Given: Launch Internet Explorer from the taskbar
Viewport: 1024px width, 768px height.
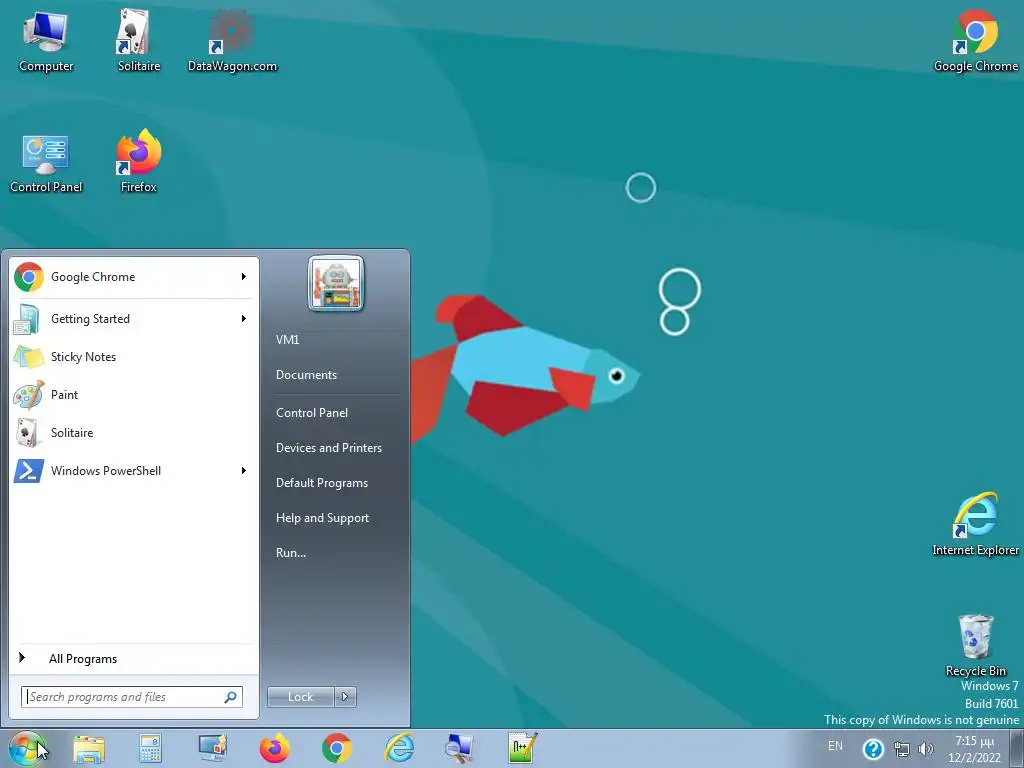Looking at the screenshot, I should coord(398,748).
